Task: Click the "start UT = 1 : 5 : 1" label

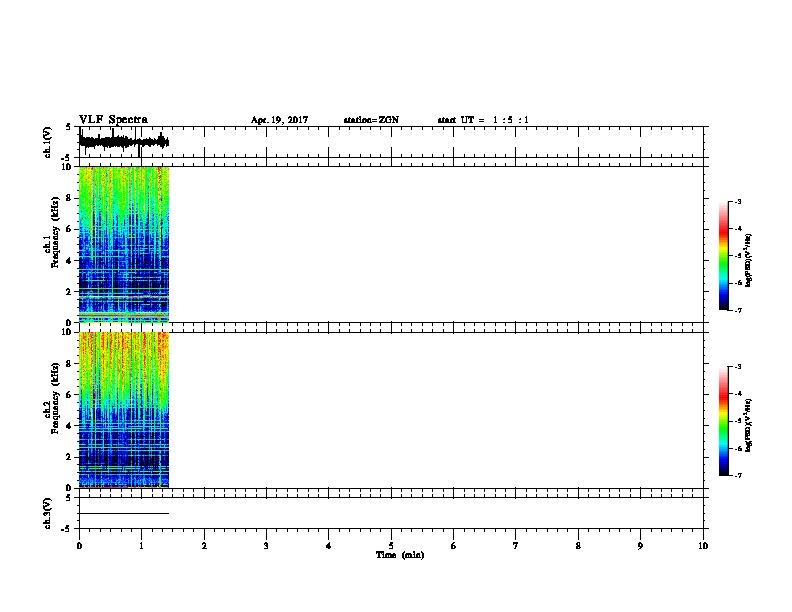Action: click(x=483, y=120)
